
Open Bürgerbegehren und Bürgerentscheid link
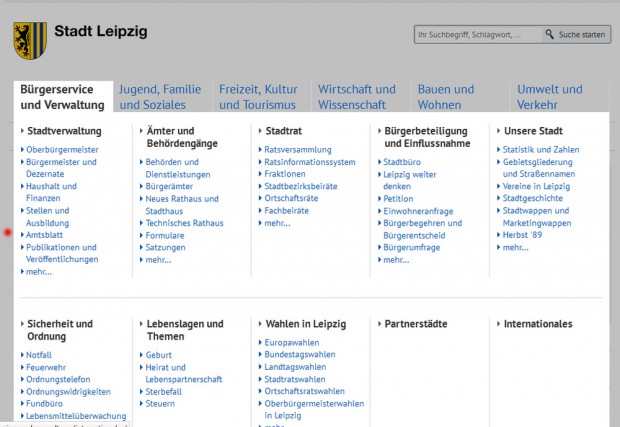422,229
